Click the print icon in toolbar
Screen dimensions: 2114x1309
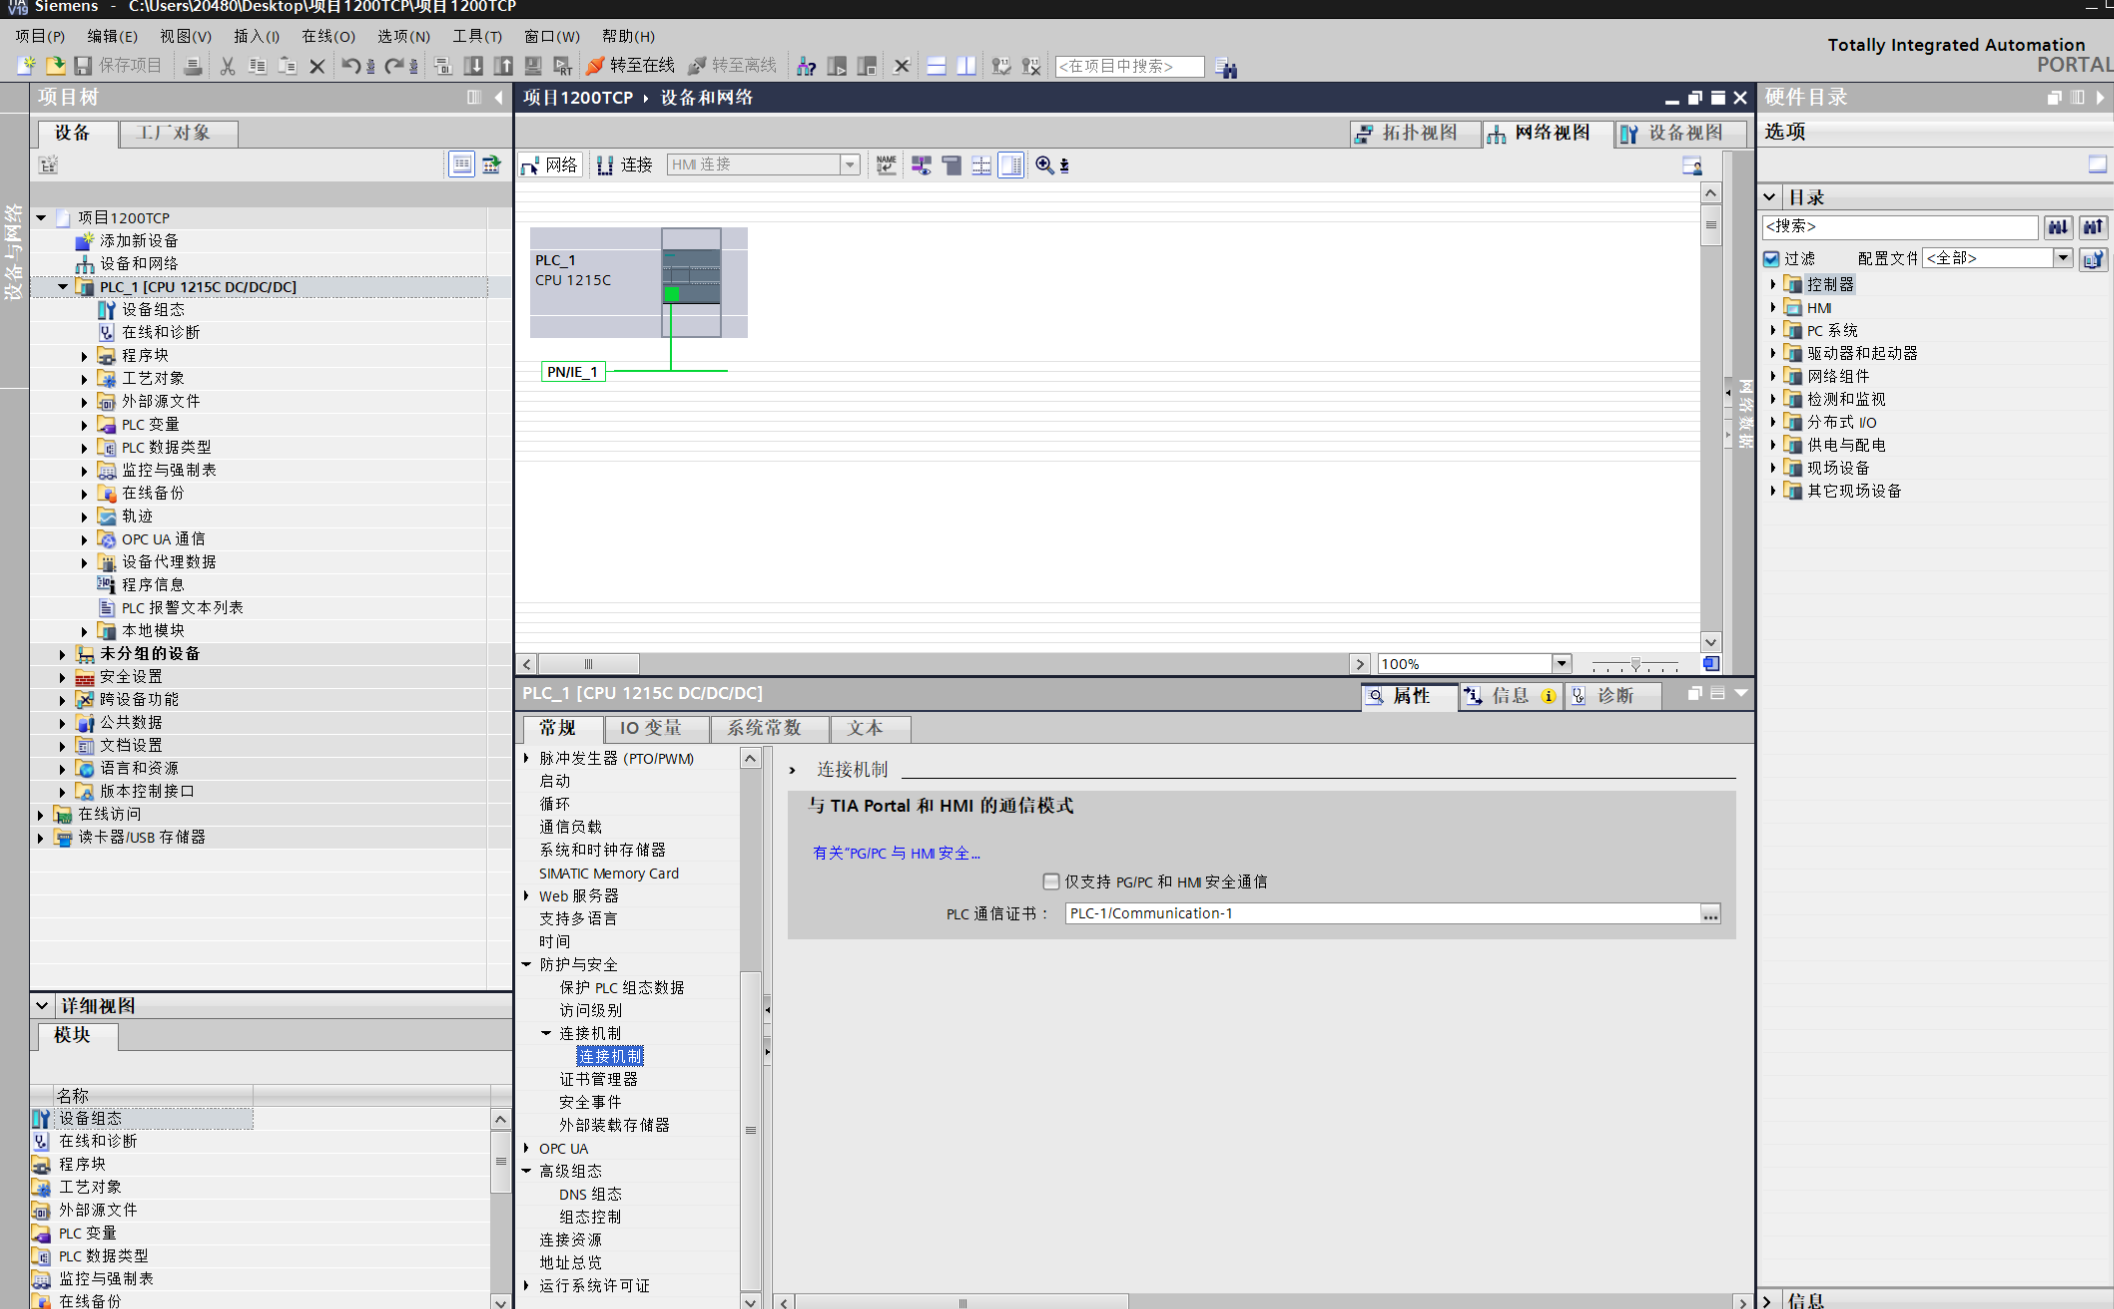click(193, 66)
